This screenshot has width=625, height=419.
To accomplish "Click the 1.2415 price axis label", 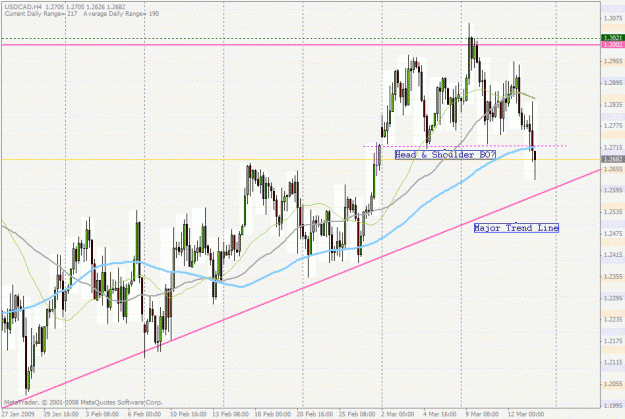I will 613,255.
